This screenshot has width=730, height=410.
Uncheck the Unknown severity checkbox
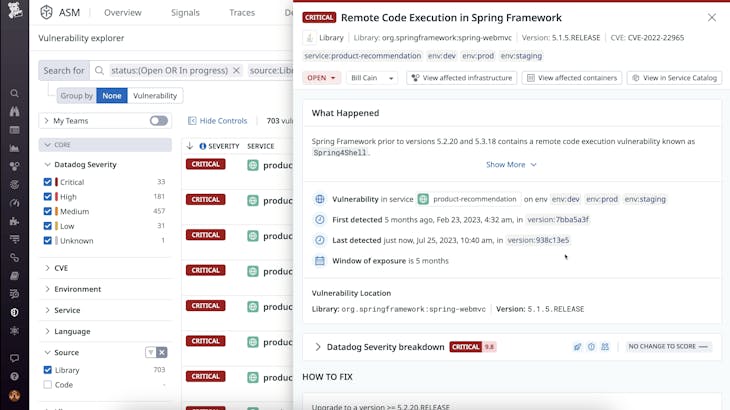(47, 241)
